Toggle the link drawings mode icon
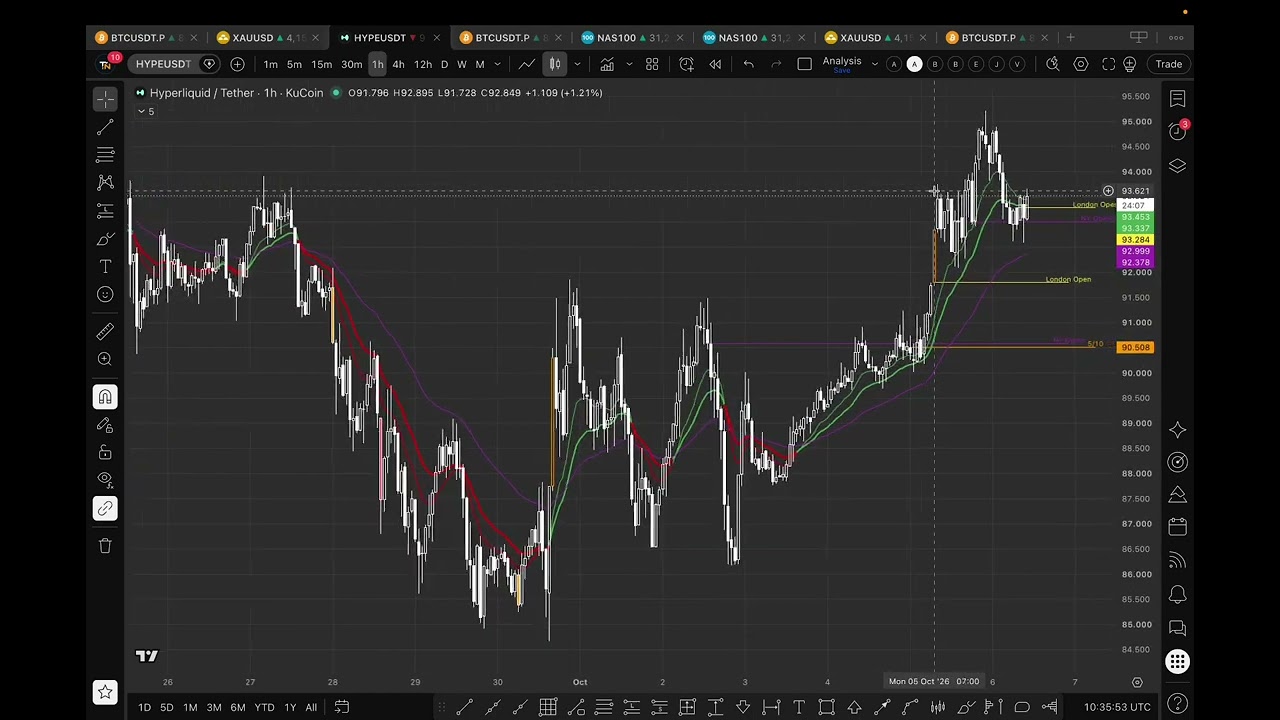 point(105,508)
